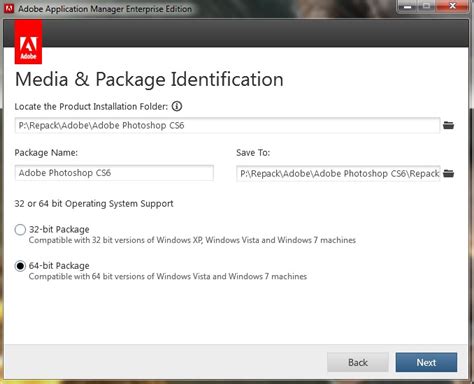Click into the Package Name field
Viewport: 474px width, 384px height.
[x=114, y=173]
